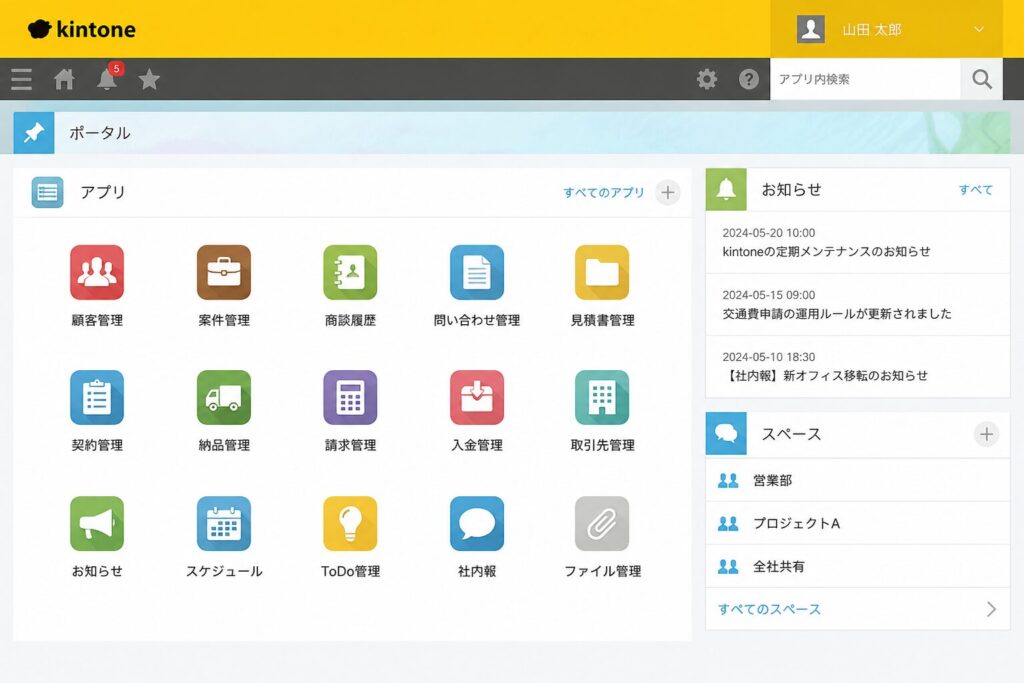Click the portal pin icon

[34, 133]
